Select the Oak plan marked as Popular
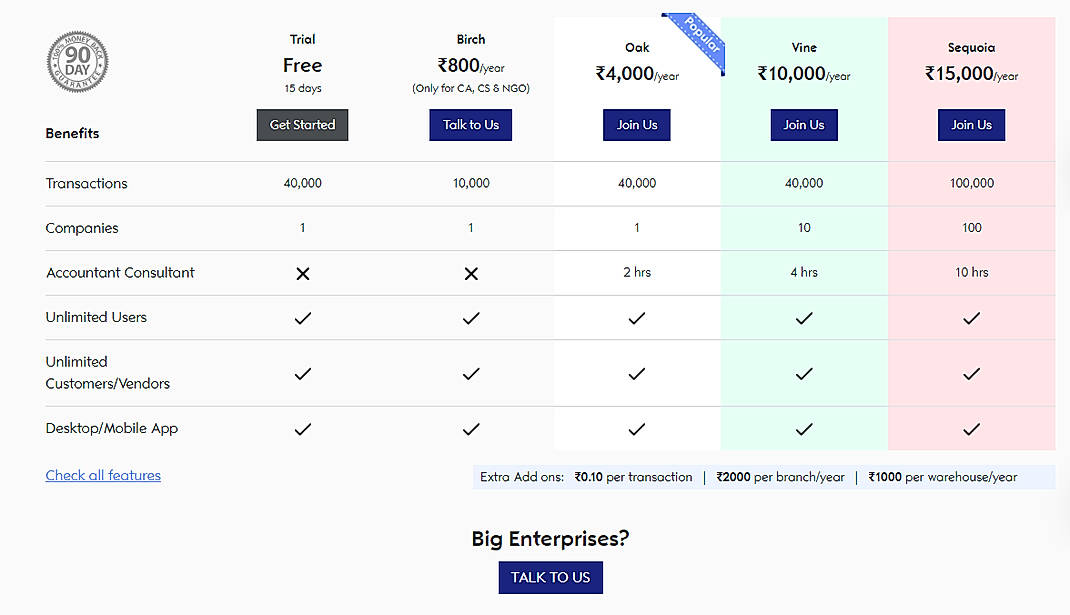 point(636,47)
